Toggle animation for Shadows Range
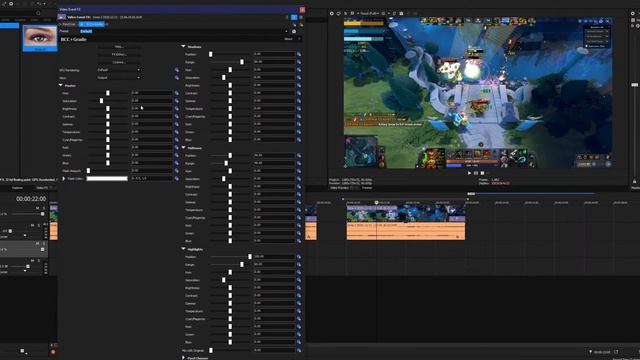 coord(299,62)
